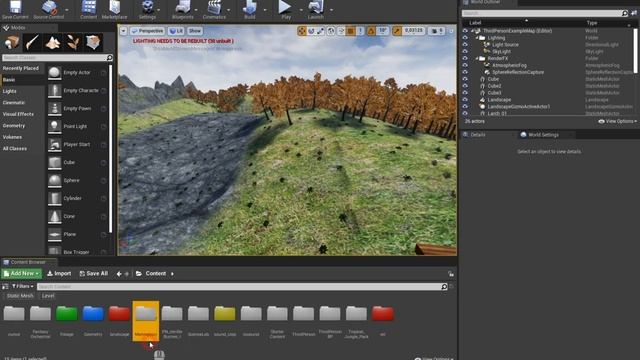The width and height of the screenshot is (640, 360).
Task: Select the Geometry Editing mode cube icon
Action: 93,42
